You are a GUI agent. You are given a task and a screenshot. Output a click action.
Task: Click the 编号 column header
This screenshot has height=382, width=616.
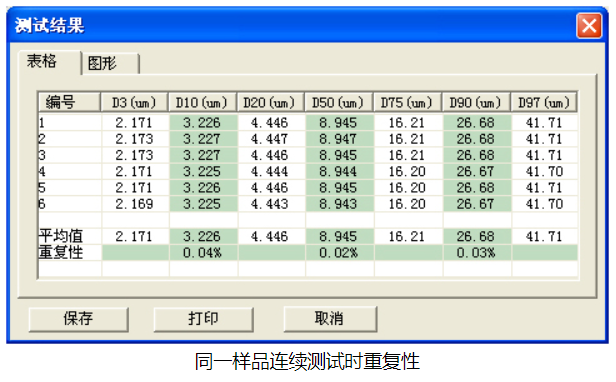[x=69, y=103]
